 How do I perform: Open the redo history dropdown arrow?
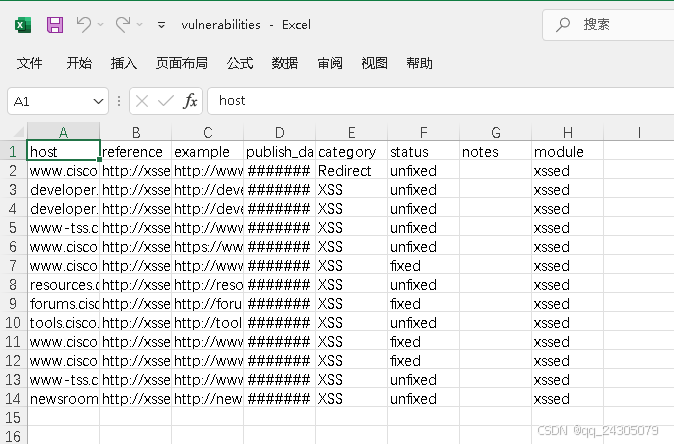[140, 24]
